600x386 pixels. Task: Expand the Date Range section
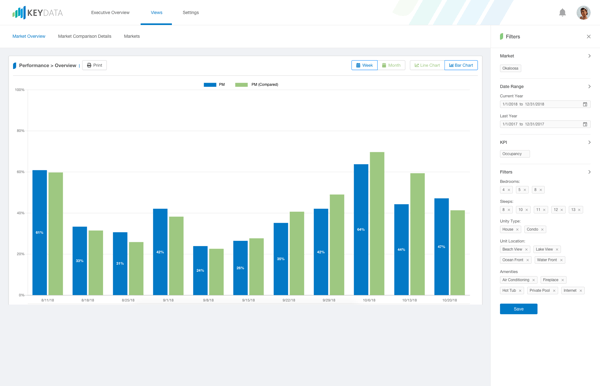click(x=589, y=86)
